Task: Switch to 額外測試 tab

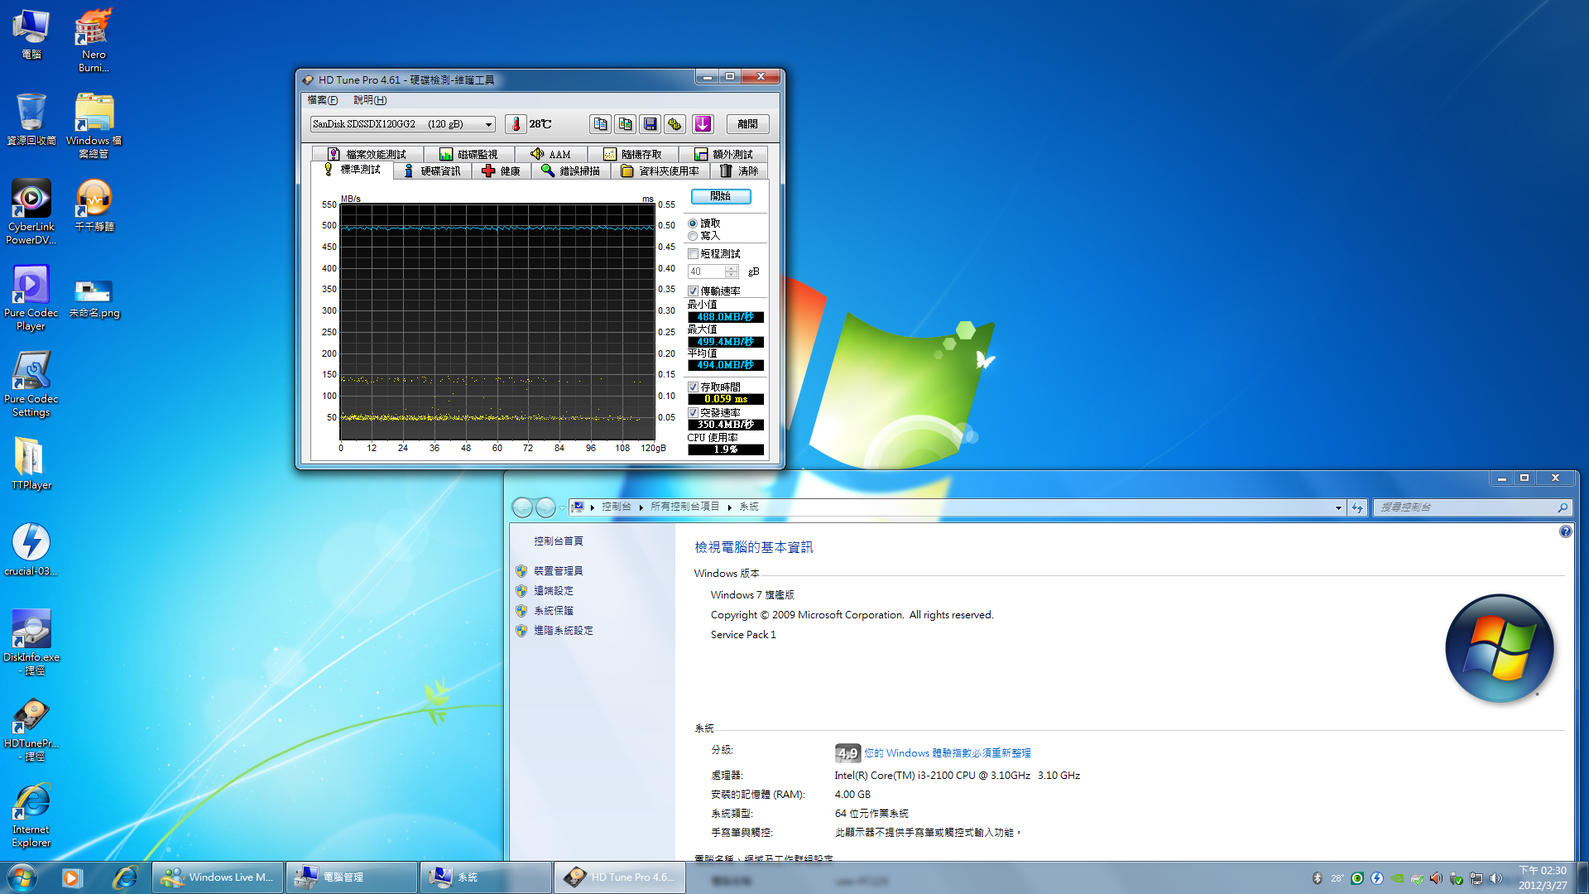Action: (723, 154)
